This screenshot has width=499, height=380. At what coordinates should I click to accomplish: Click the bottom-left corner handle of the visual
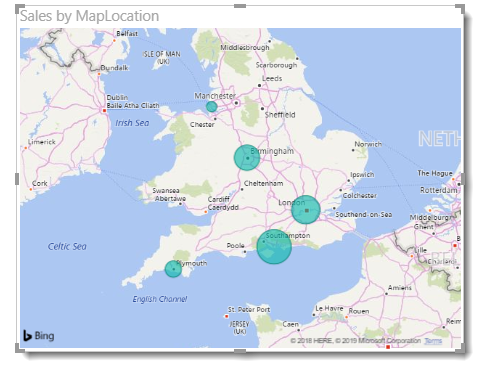[x=19, y=349]
